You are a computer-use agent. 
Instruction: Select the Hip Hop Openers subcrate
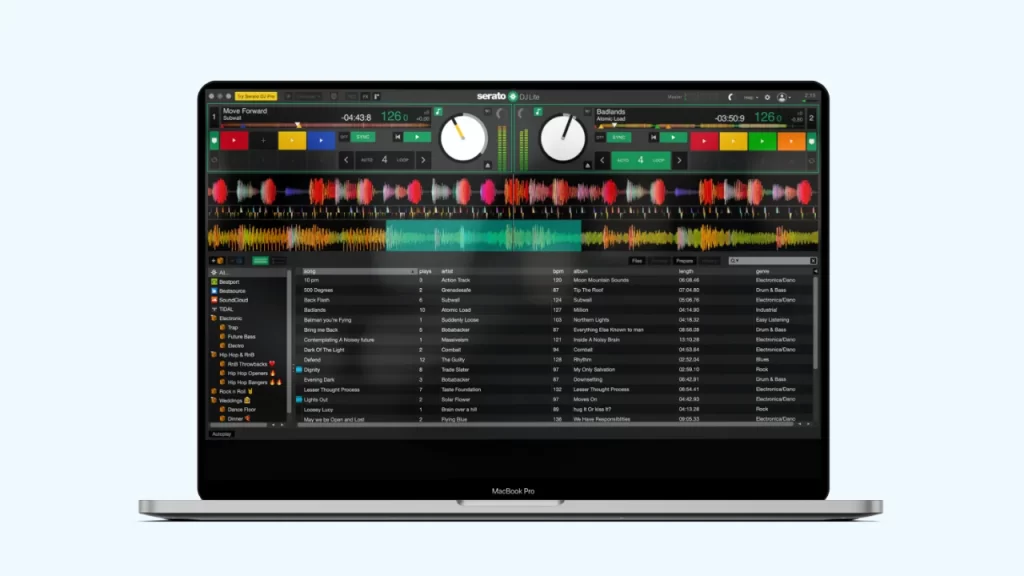pyautogui.click(x=248, y=374)
